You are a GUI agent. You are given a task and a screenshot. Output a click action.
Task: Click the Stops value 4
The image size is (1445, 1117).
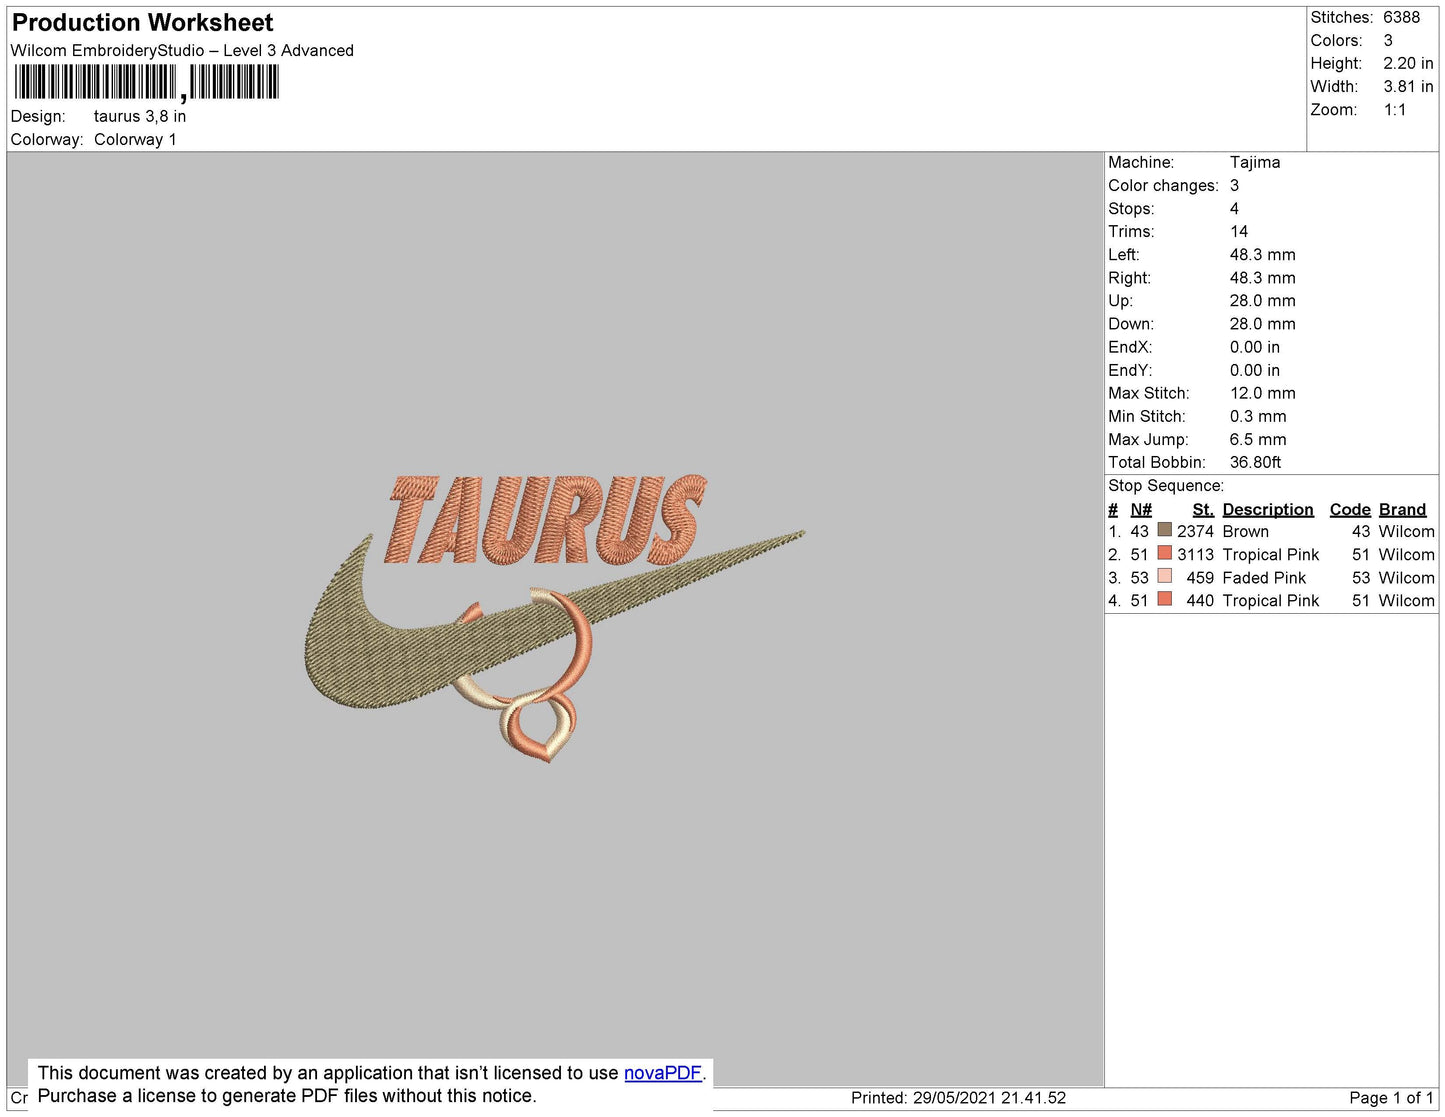pos(1234,209)
